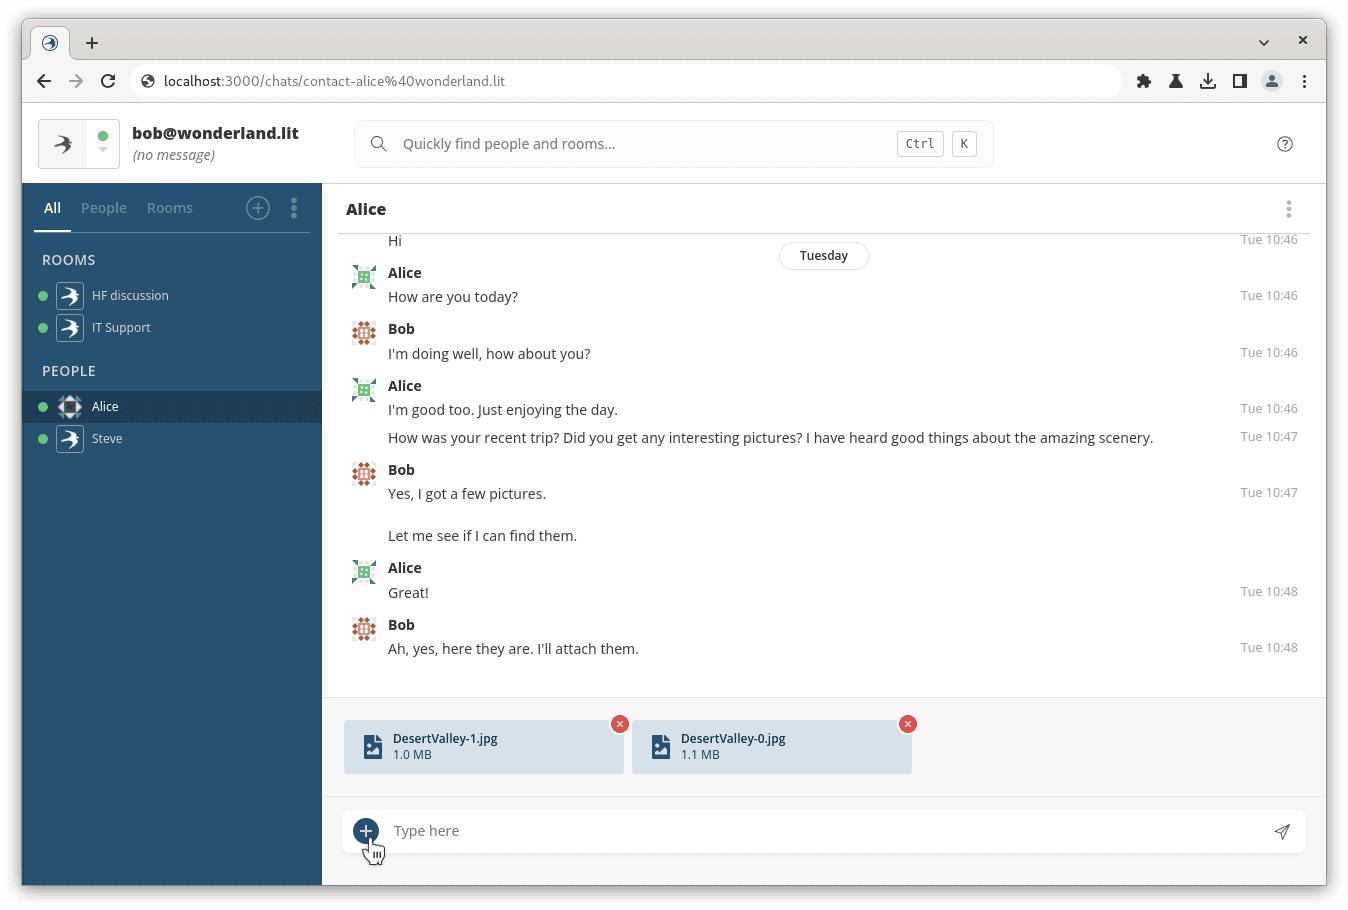Open the HF discussion room
The image size is (1348, 910).
130,296
